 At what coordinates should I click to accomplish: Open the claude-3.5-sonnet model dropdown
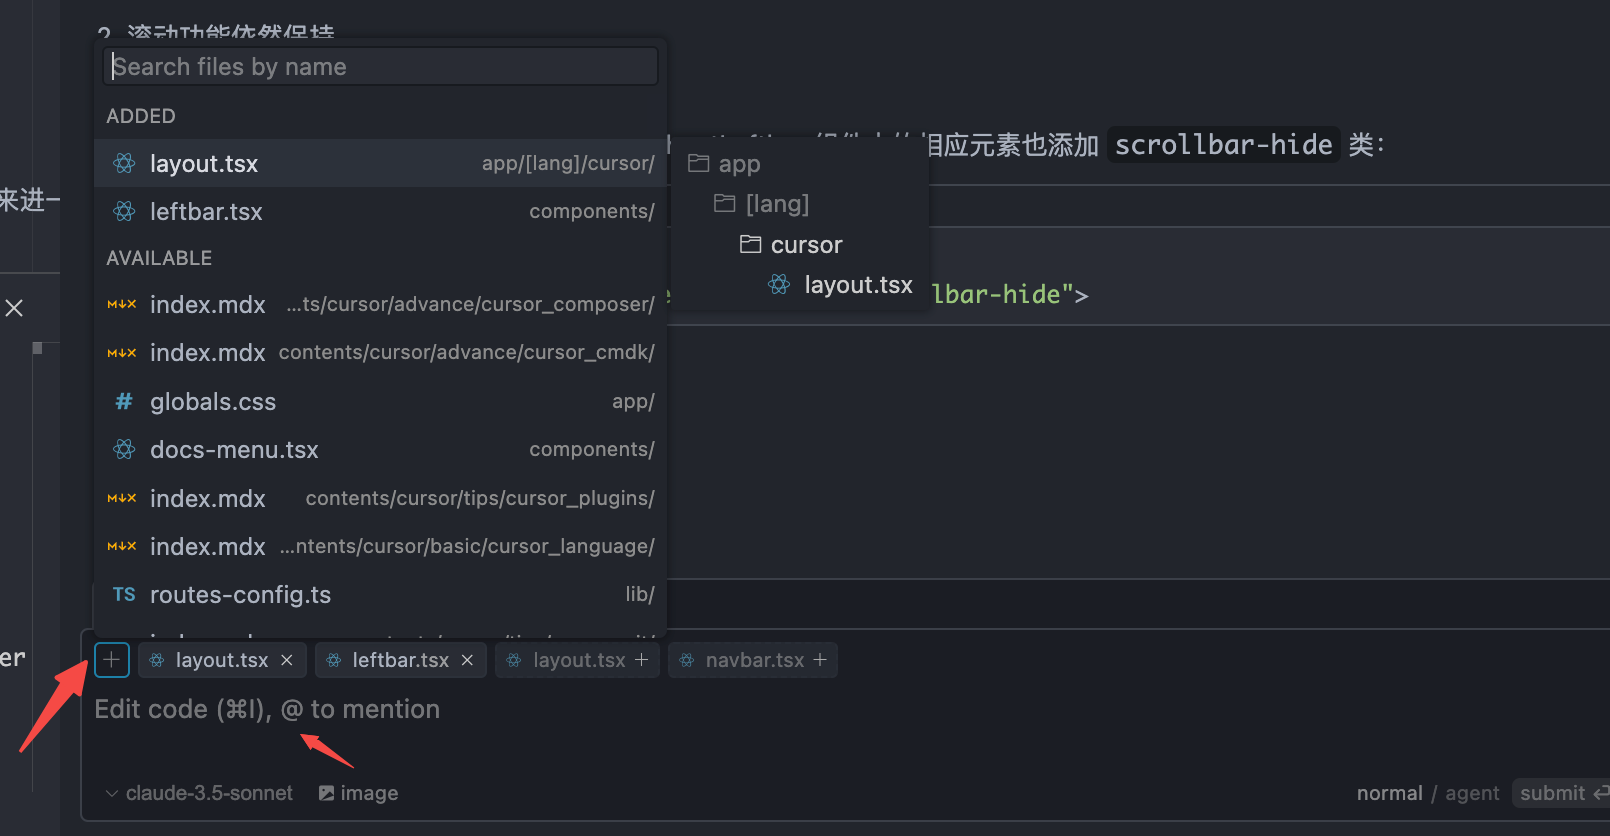pyautogui.click(x=200, y=793)
